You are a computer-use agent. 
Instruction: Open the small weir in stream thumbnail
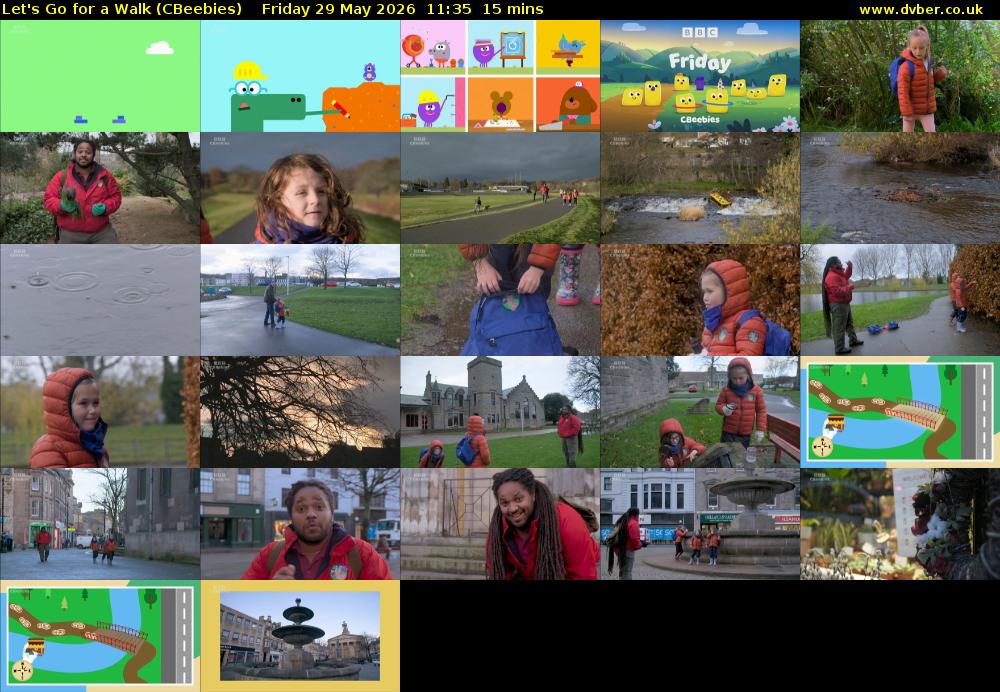pos(700,188)
